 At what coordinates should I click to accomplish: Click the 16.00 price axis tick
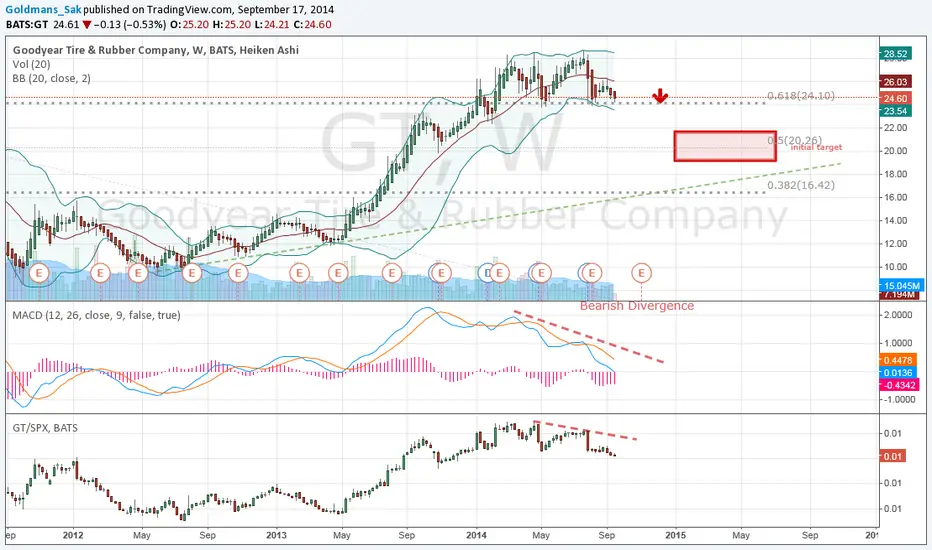point(895,197)
